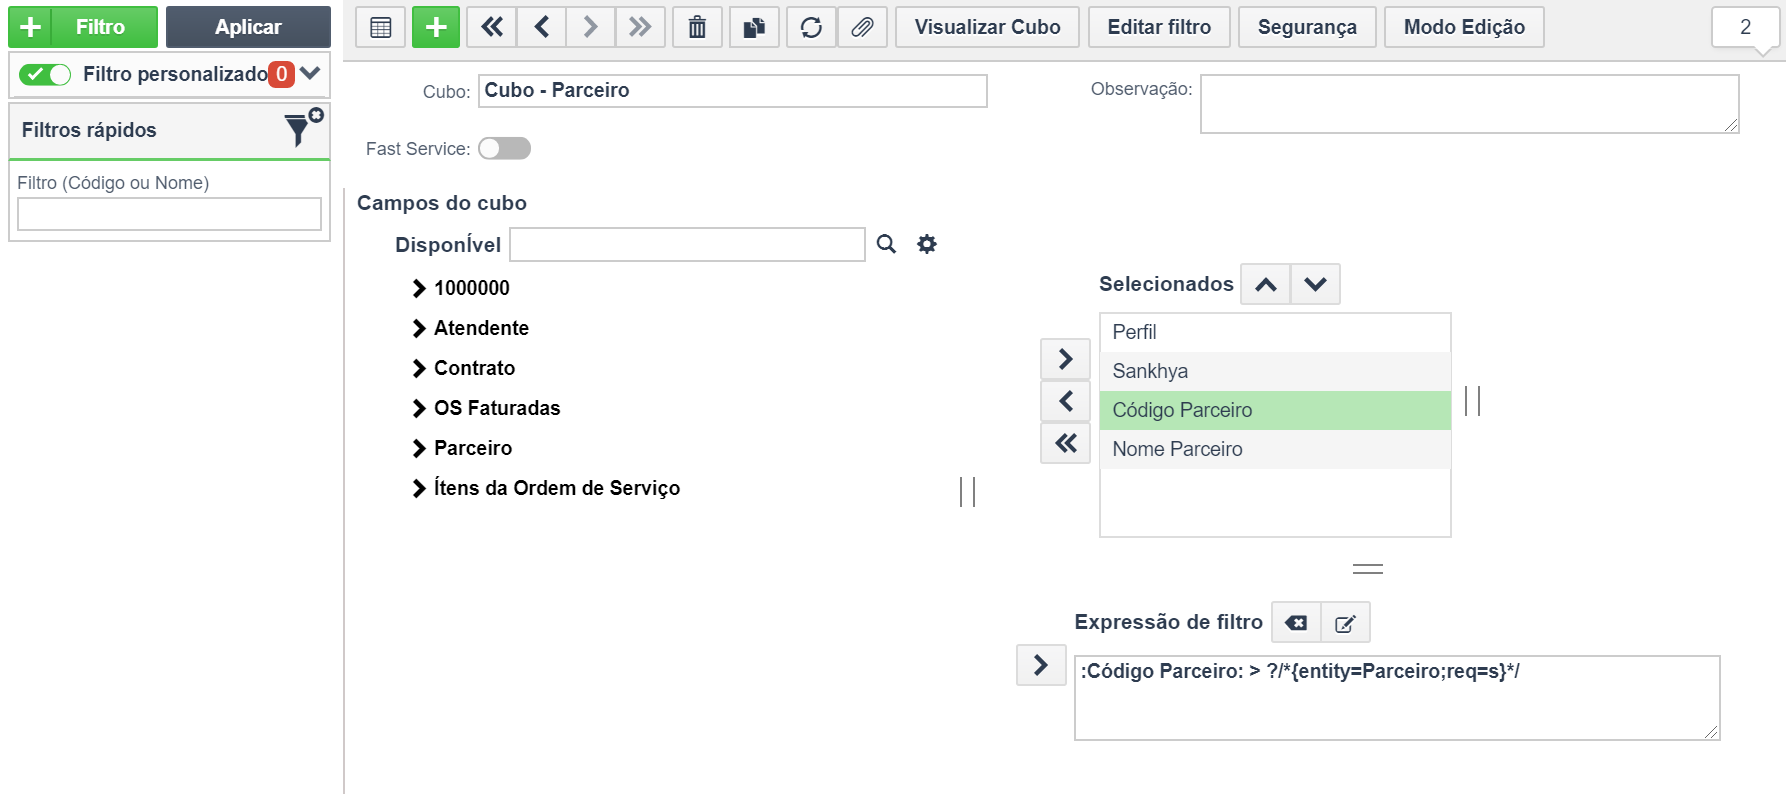Enable the Fast Service switch
This screenshot has width=1786, height=794.
(504, 148)
